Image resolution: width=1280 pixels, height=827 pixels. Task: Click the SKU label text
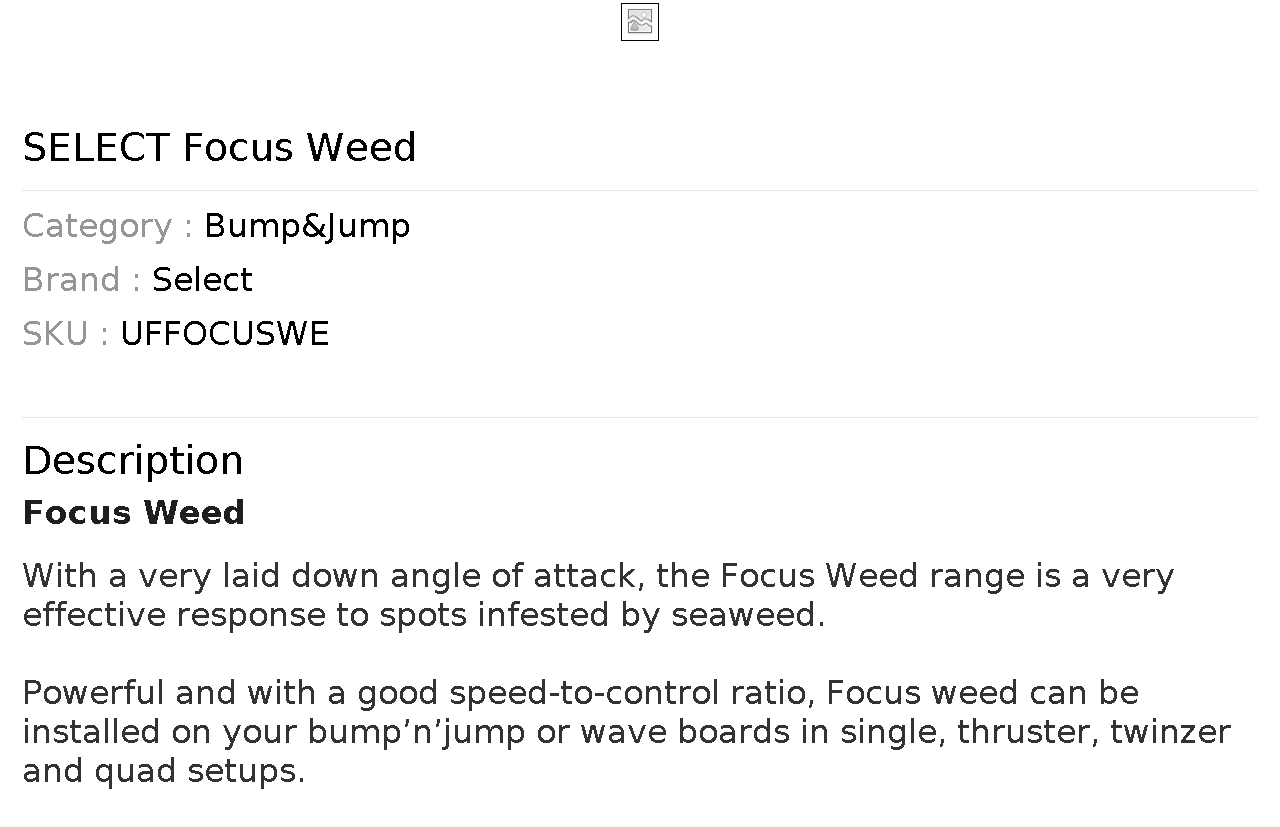[55, 334]
